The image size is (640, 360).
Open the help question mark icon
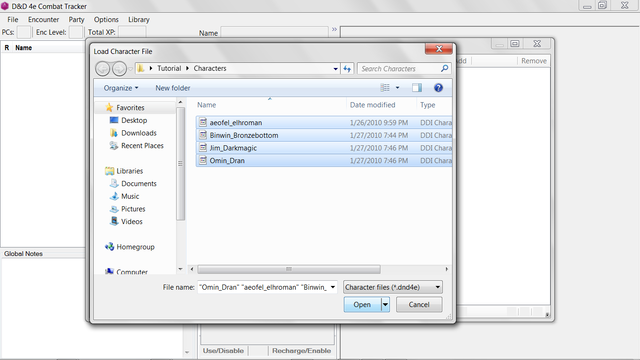coord(438,88)
